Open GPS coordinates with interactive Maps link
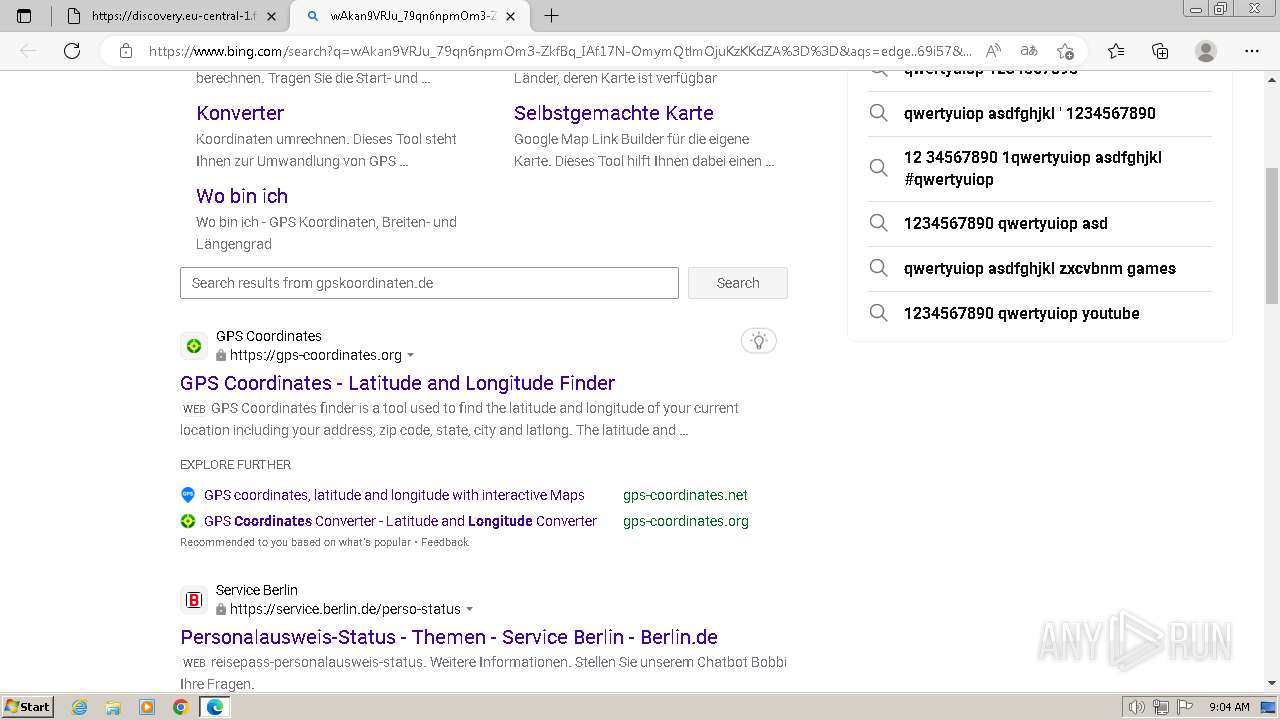 coord(394,495)
